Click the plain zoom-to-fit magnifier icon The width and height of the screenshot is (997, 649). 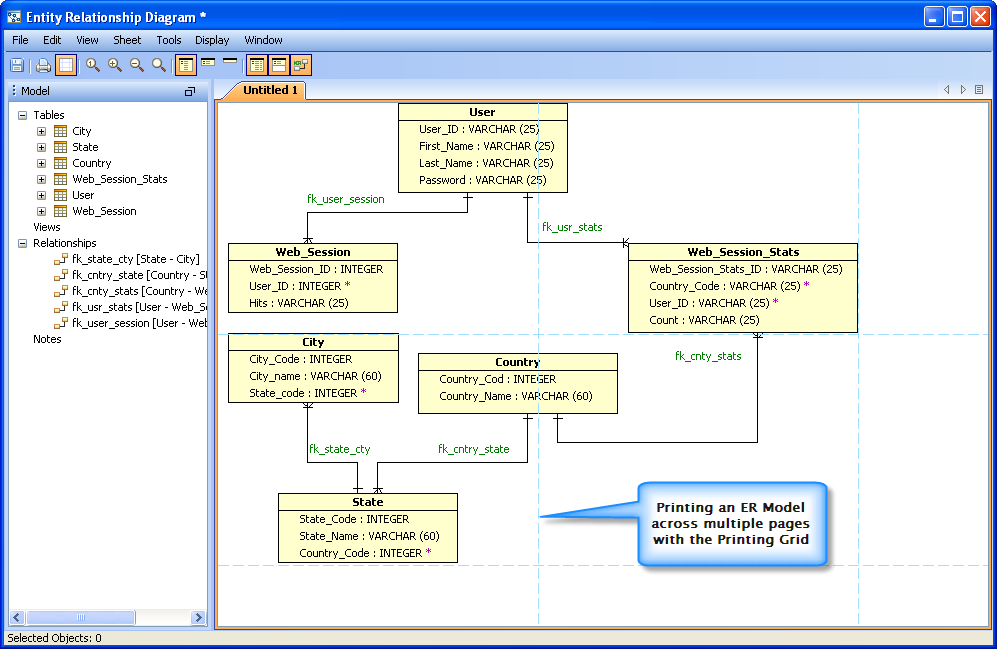tap(159, 65)
